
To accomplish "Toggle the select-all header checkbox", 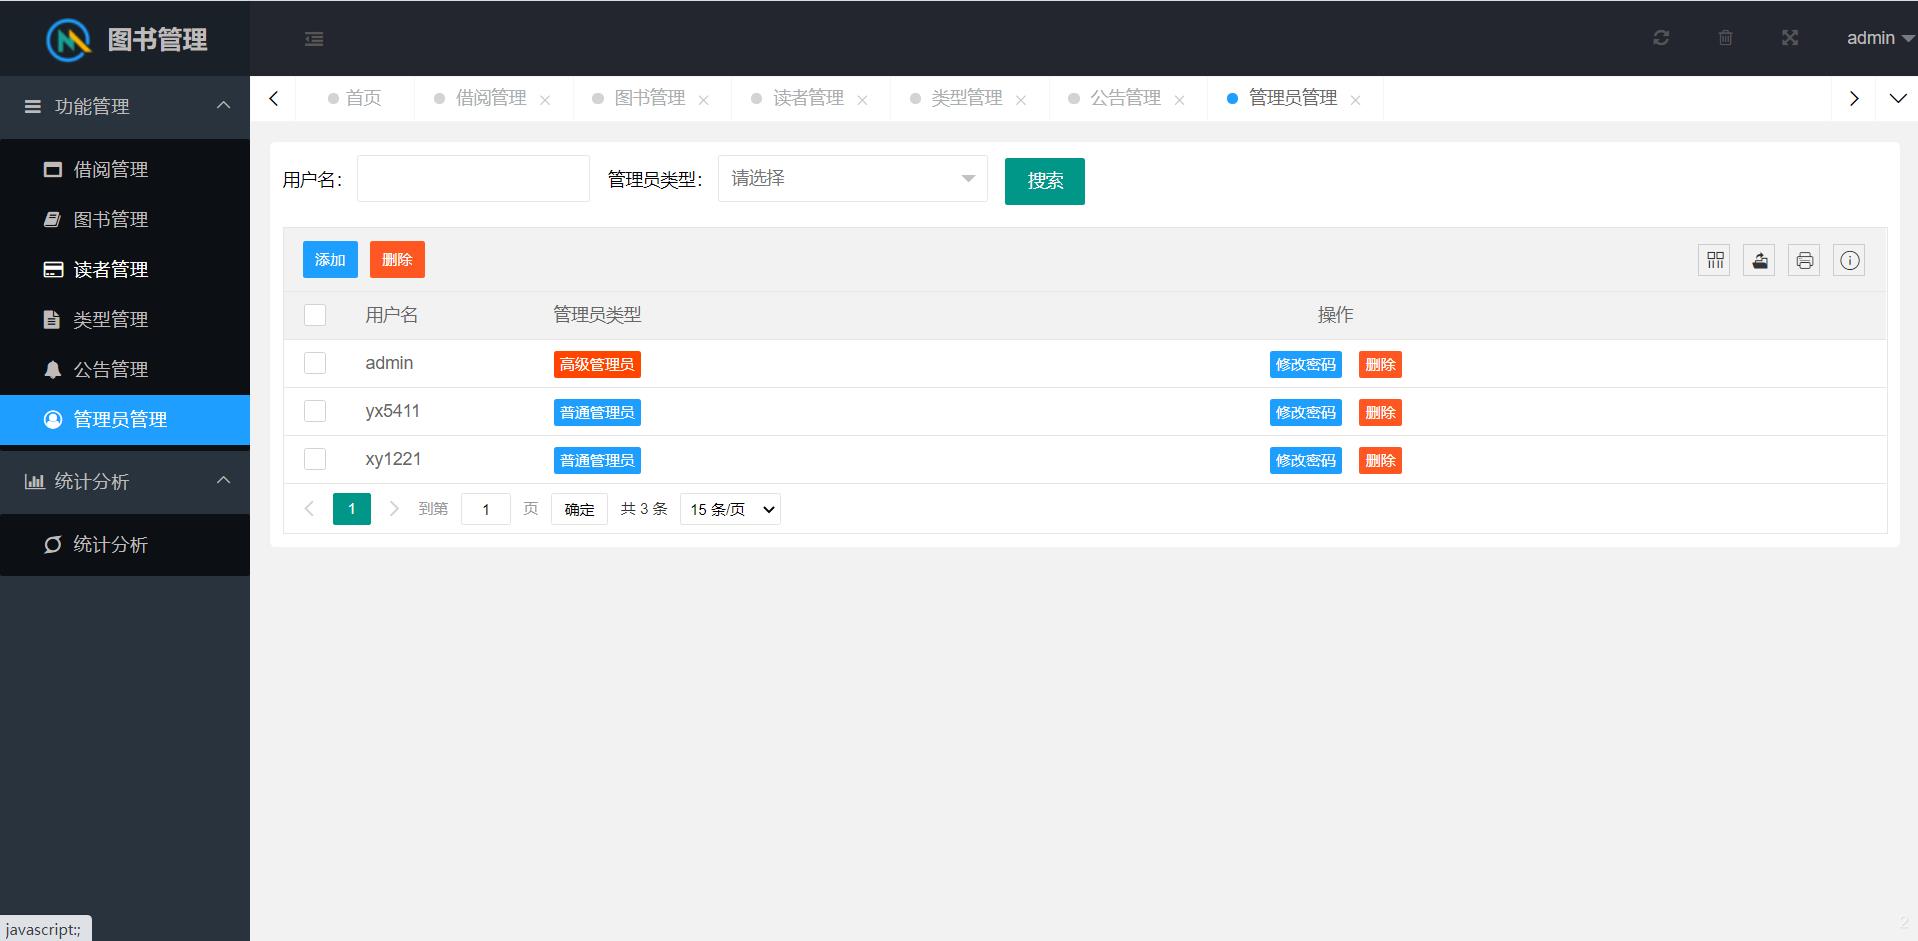I will [x=315, y=315].
